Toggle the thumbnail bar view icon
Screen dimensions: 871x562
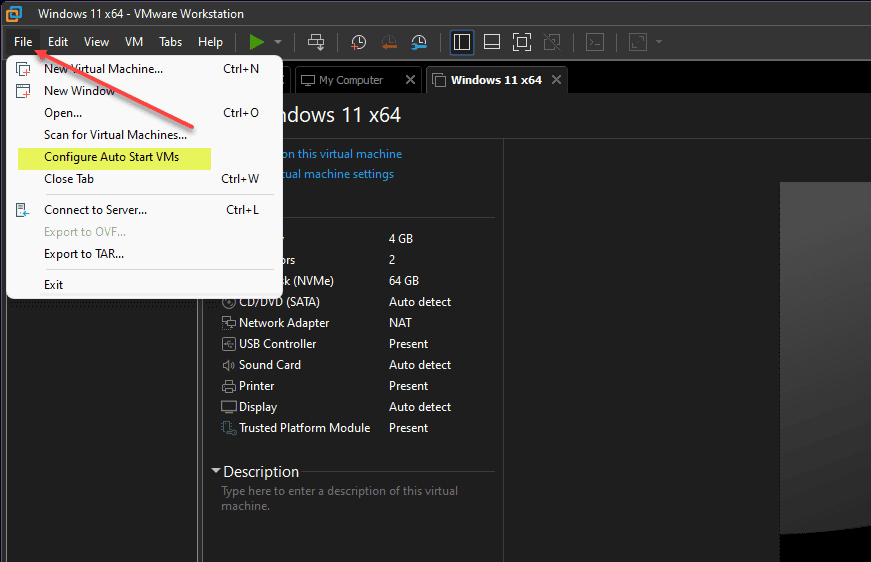492,42
